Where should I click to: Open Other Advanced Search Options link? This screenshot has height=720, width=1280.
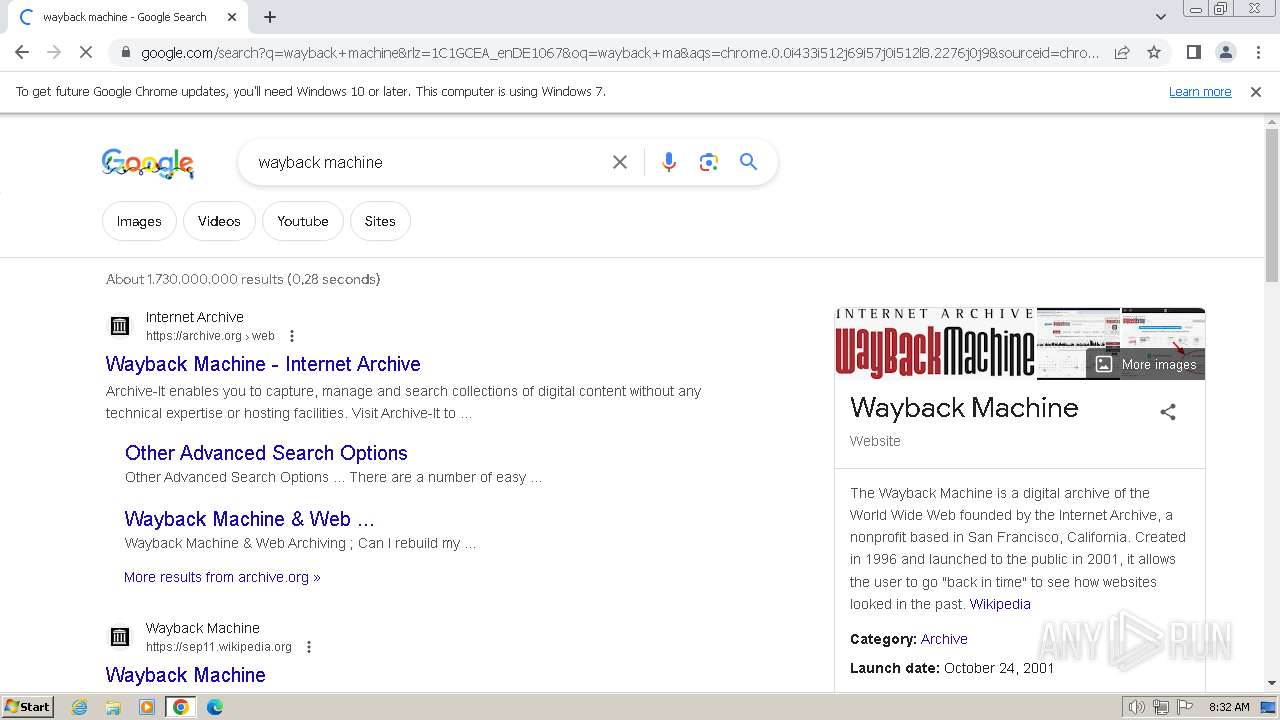click(x=266, y=453)
